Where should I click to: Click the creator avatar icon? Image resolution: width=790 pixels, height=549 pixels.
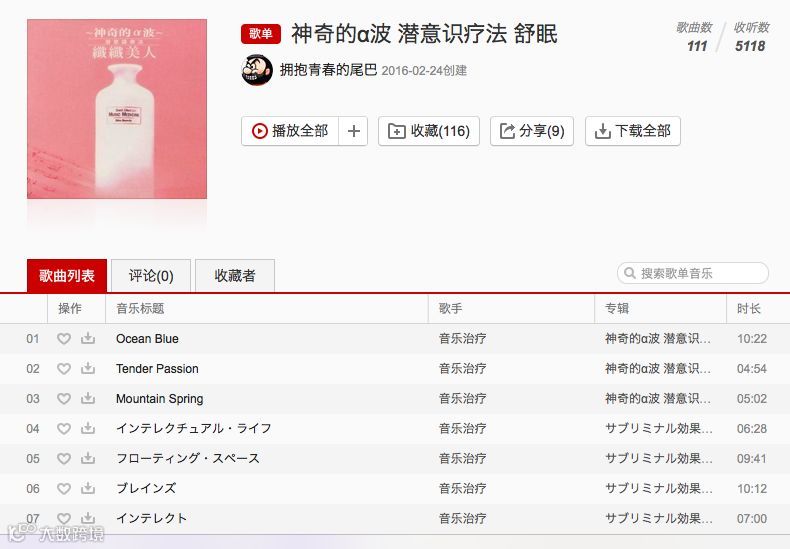(257, 70)
